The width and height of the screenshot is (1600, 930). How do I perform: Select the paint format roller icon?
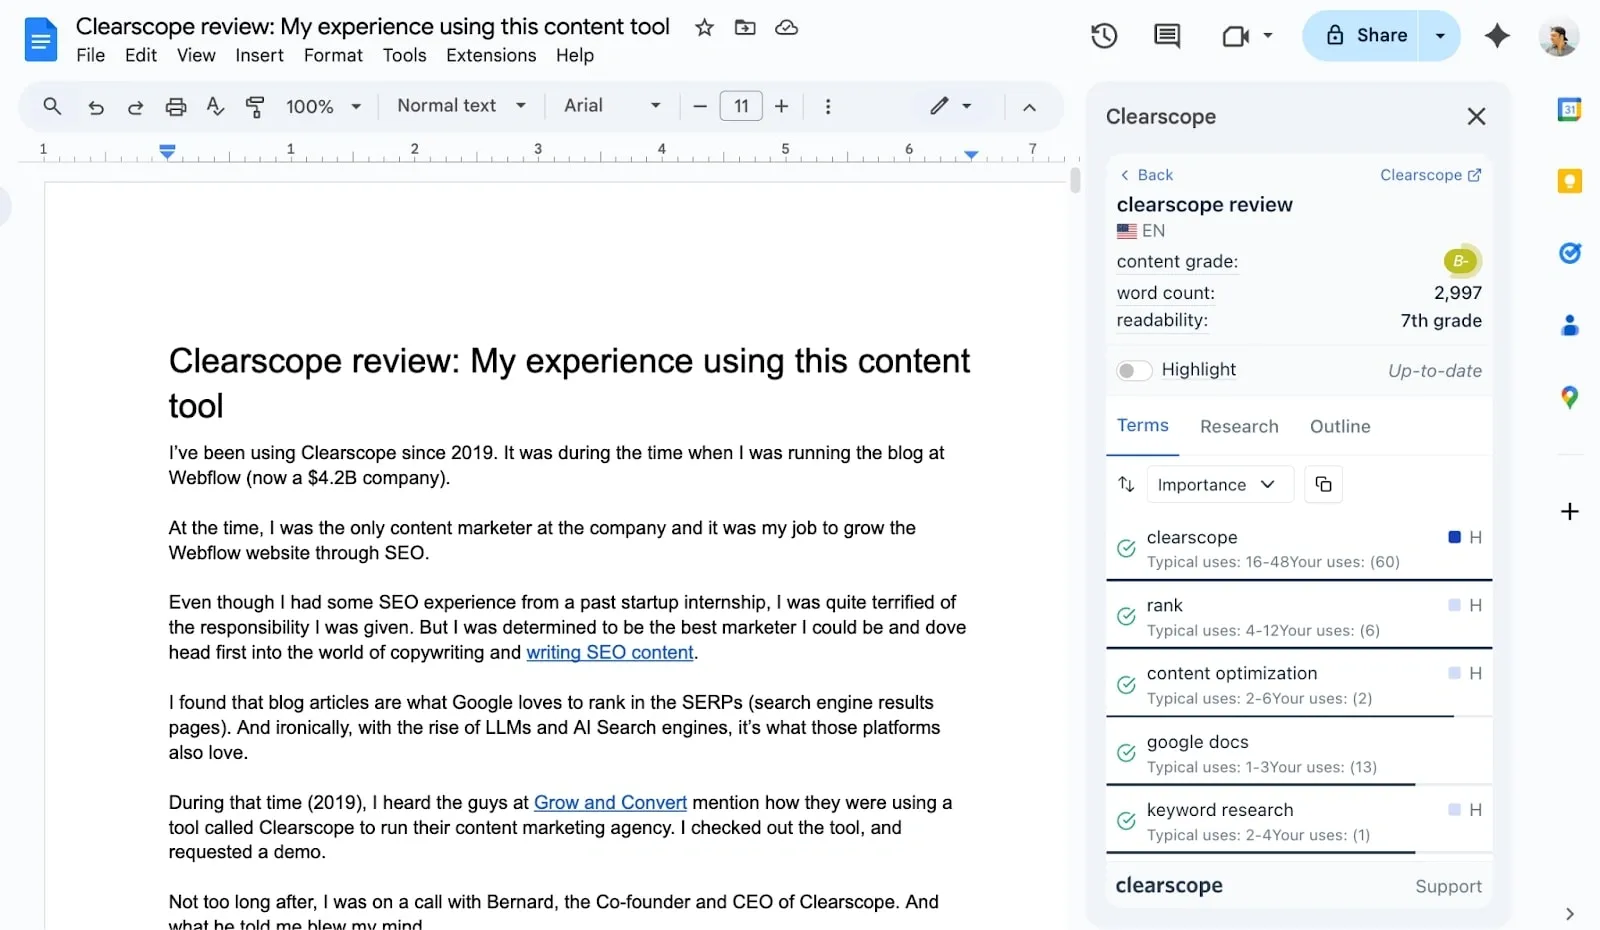[255, 106]
